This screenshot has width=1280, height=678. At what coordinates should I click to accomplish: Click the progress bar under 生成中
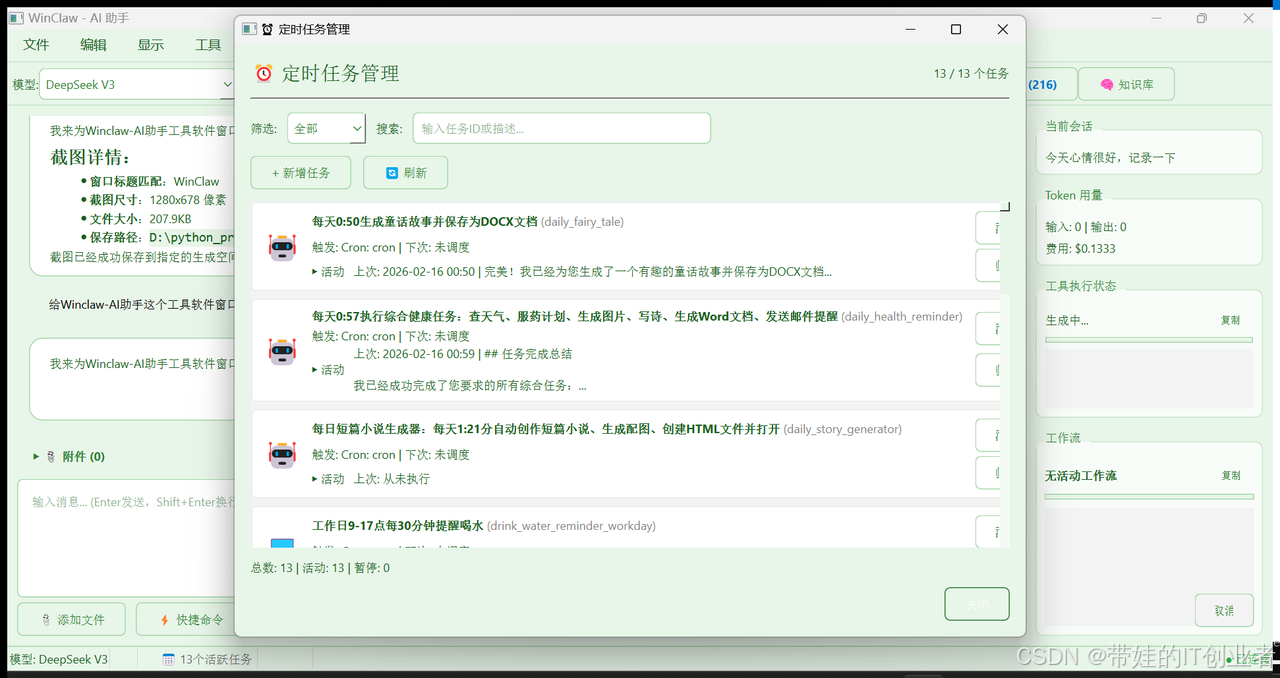click(1149, 340)
